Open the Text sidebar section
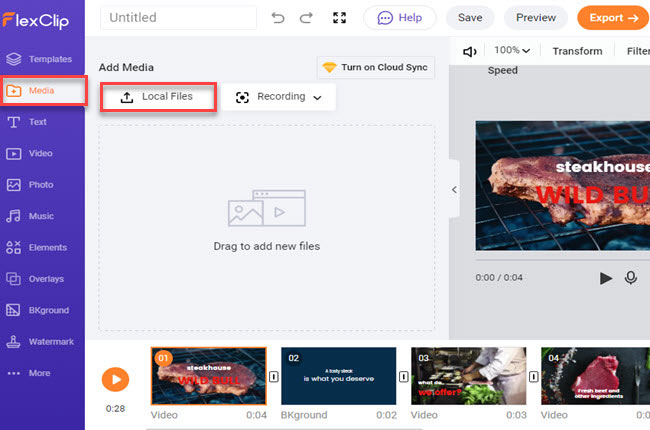Viewport: 650px width, 430px height. point(26,122)
